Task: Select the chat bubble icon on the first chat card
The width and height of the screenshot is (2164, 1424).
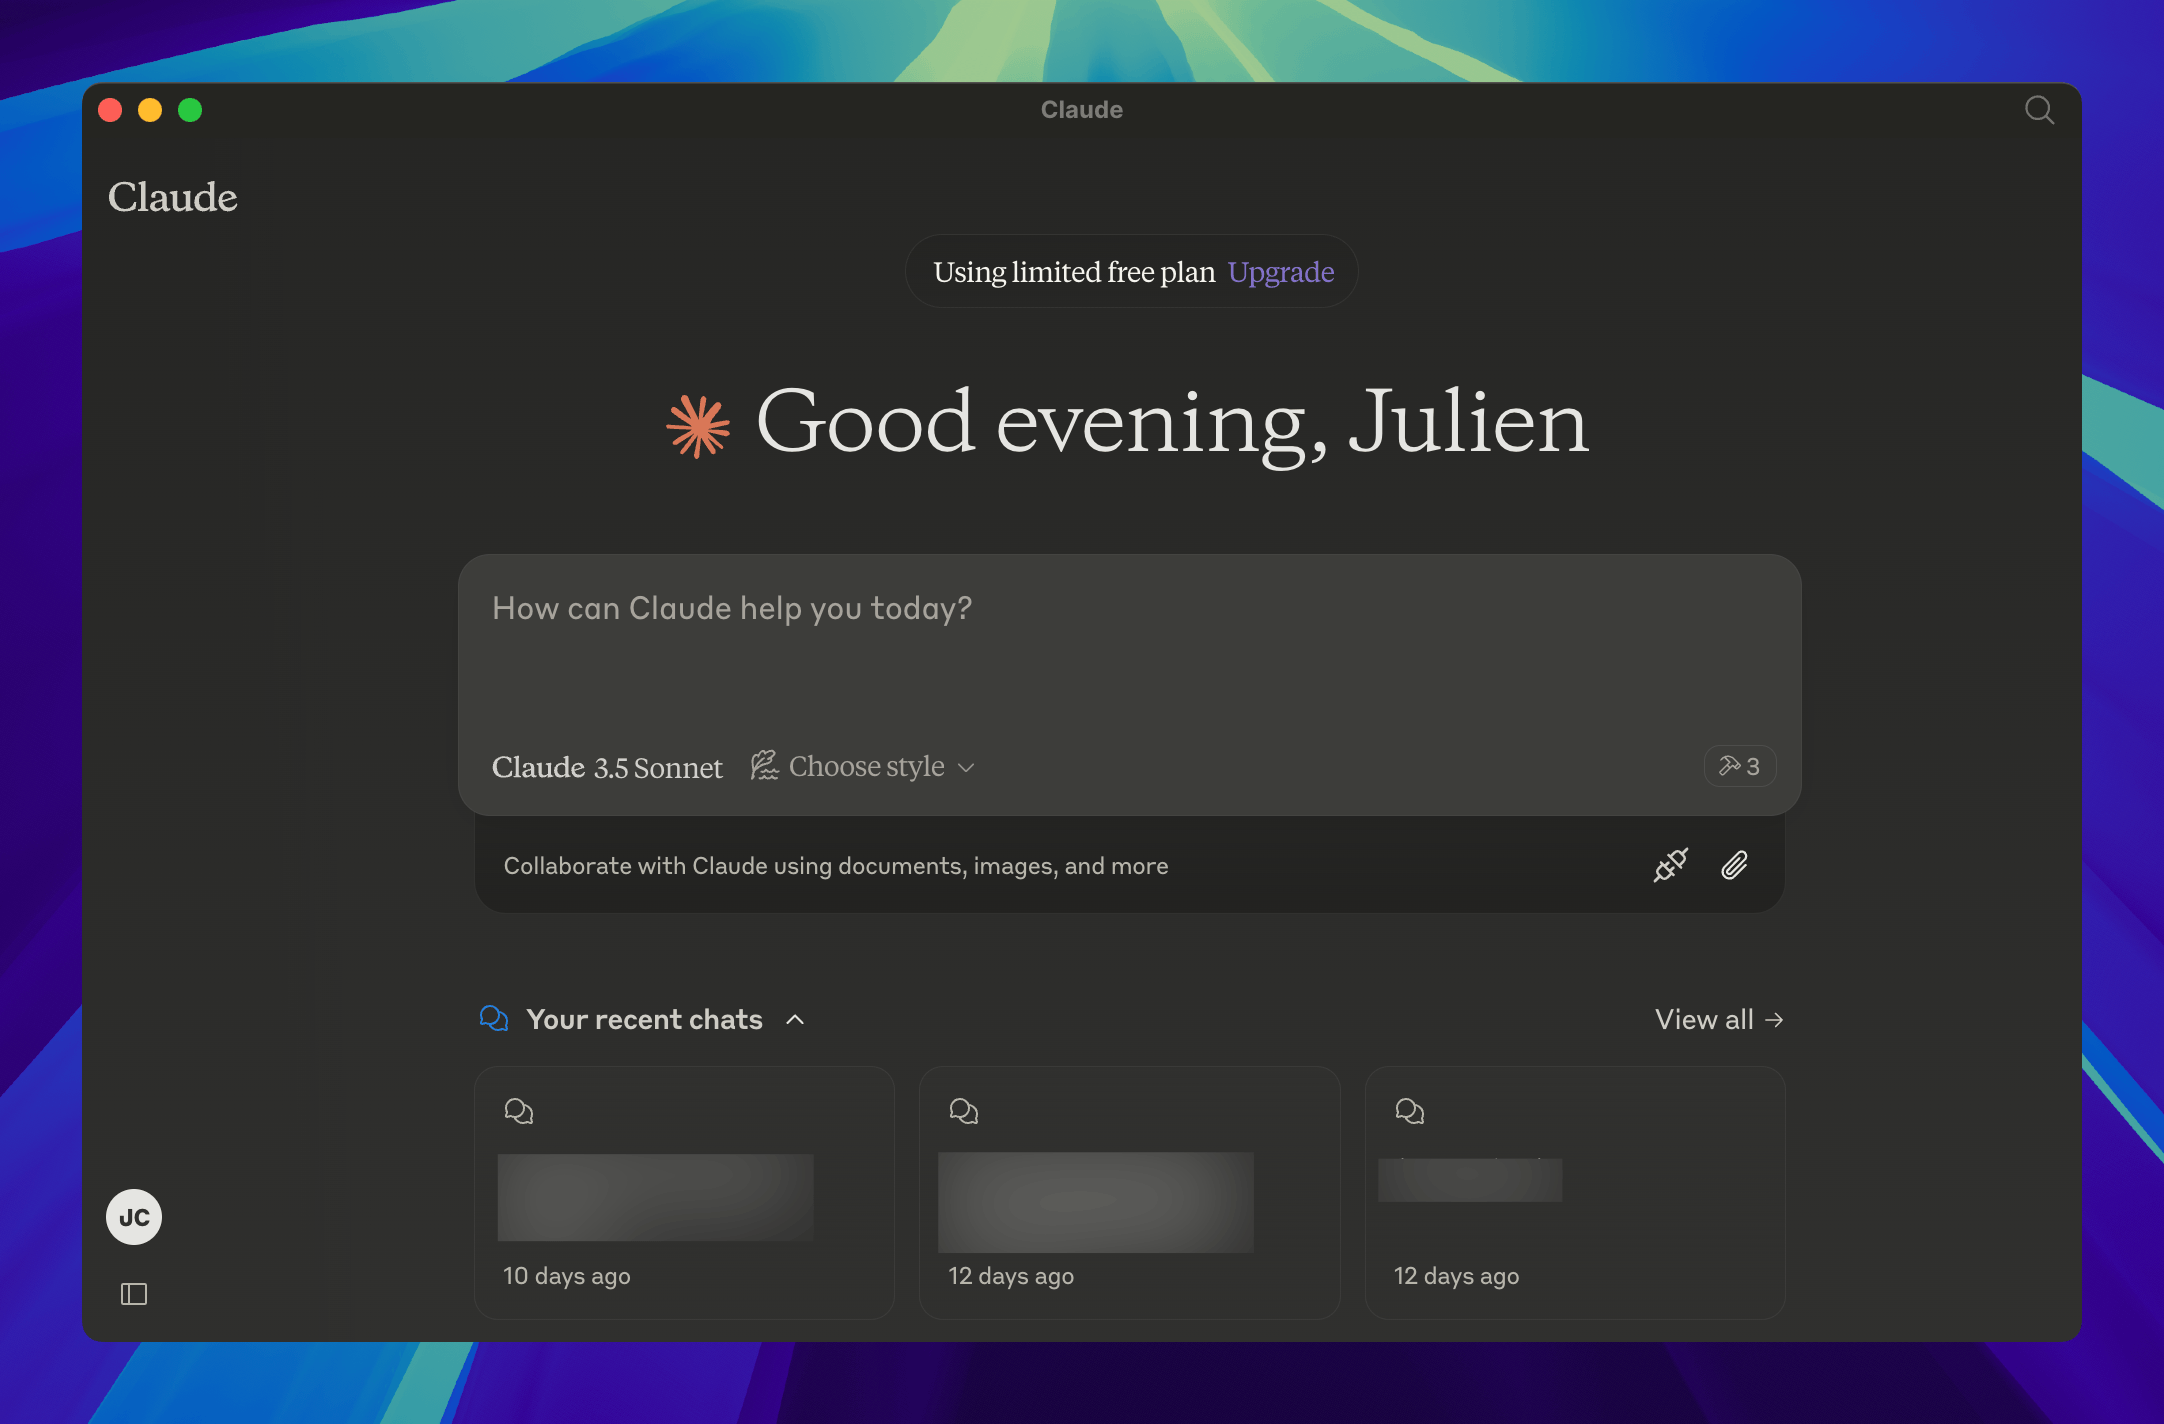Action: pyautogui.click(x=520, y=1110)
